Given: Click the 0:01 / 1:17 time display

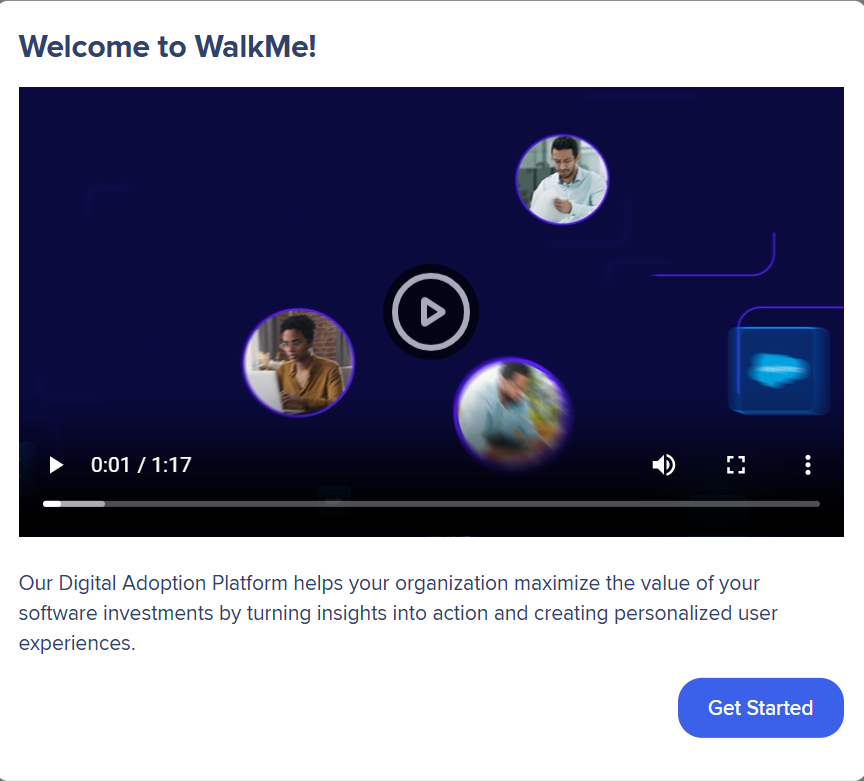Looking at the screenshot, I should (141, 465).
